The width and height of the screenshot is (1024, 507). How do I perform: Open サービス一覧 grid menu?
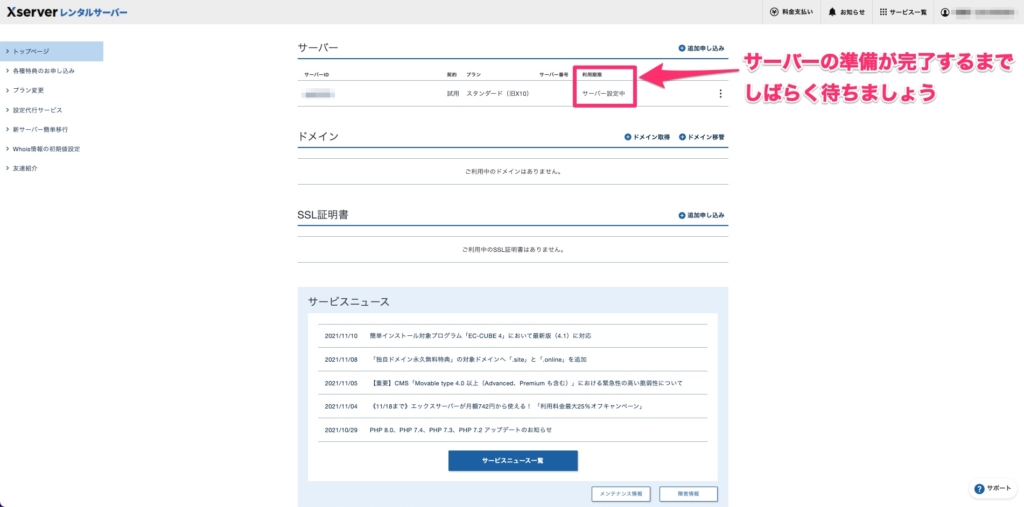click(x=902, y=12)
